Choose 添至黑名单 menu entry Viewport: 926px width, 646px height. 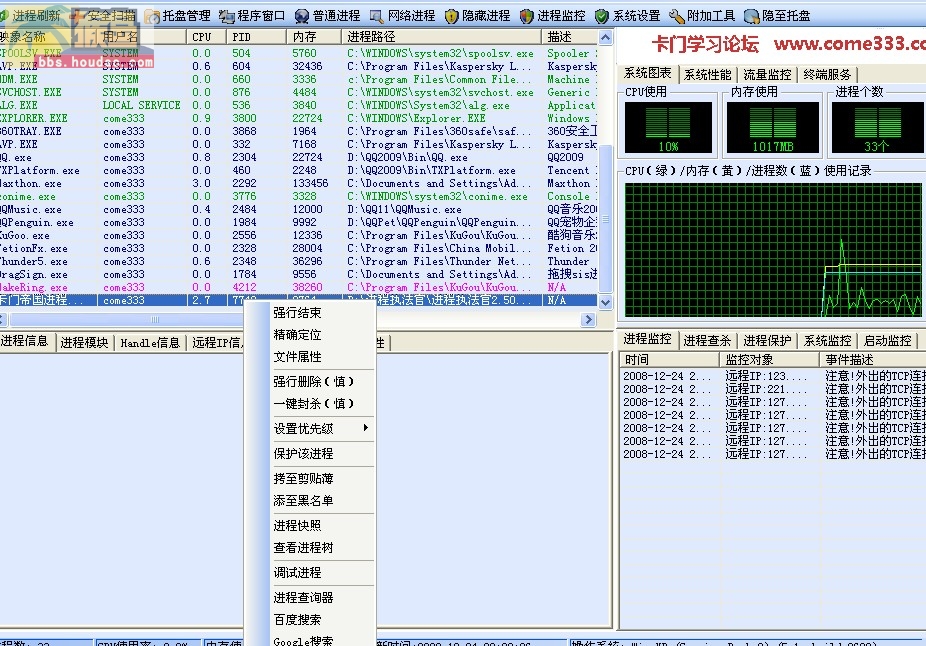coord(303,501)
